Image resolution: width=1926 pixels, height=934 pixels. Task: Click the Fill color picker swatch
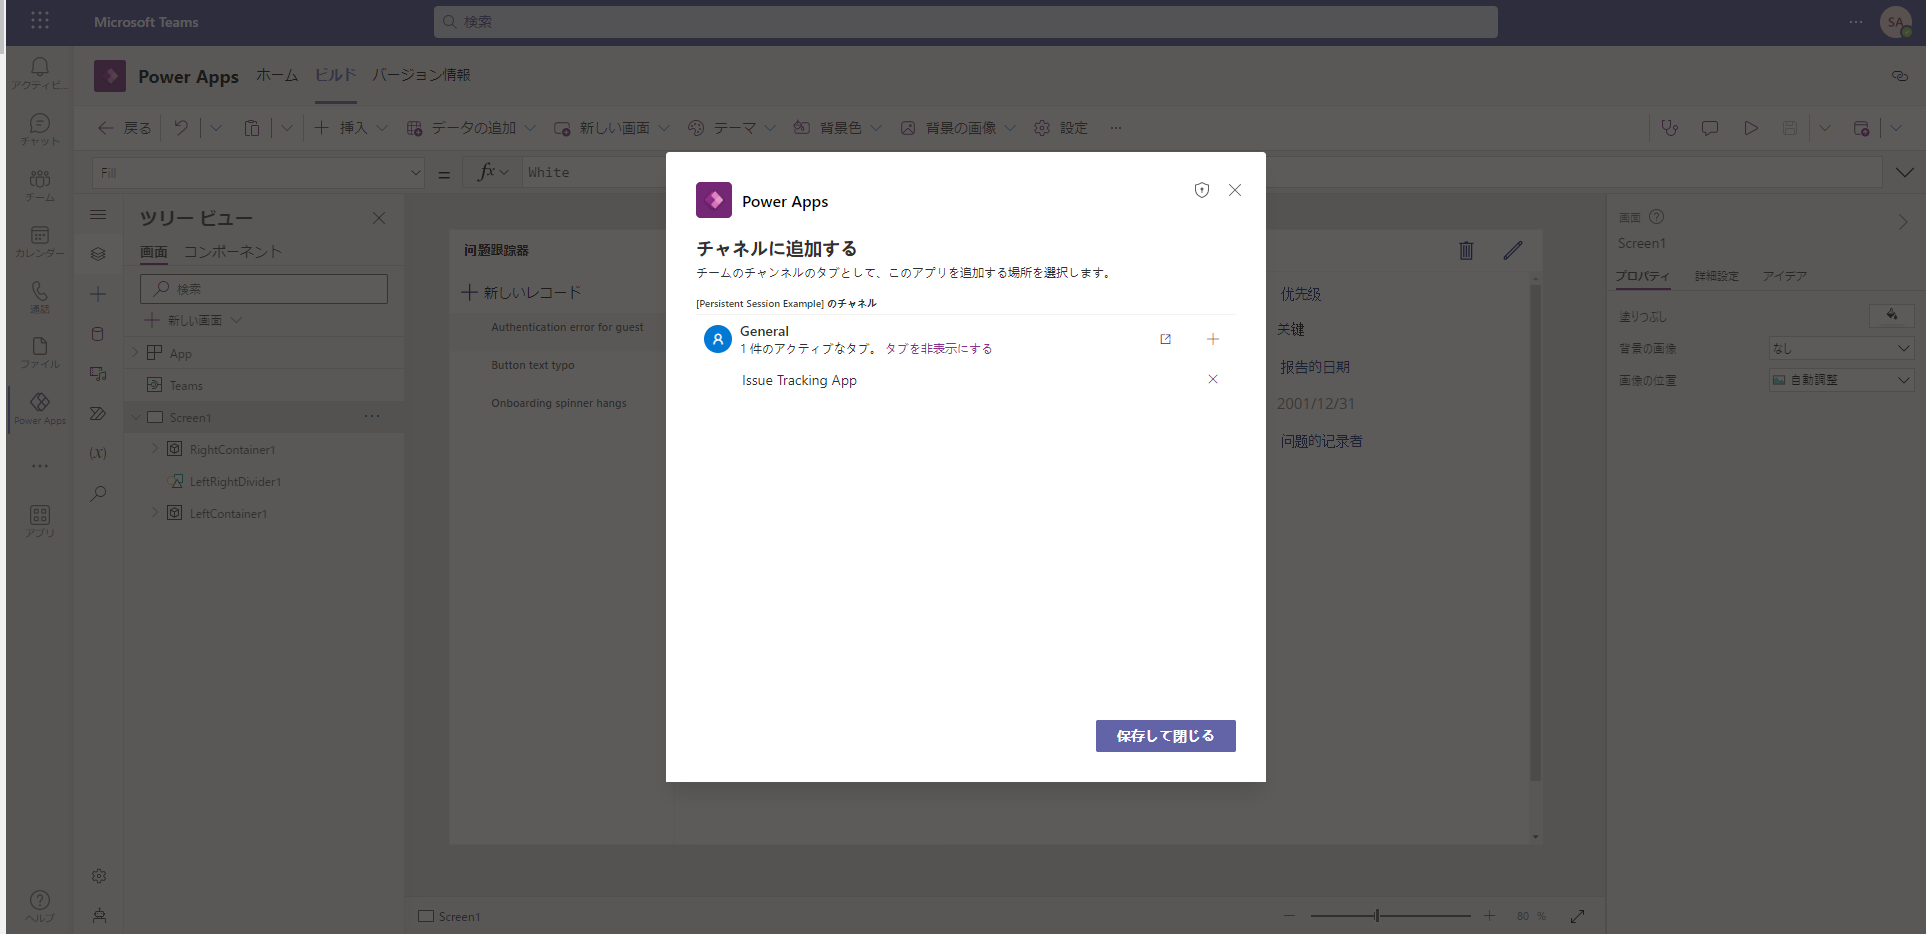(1892, 316)
